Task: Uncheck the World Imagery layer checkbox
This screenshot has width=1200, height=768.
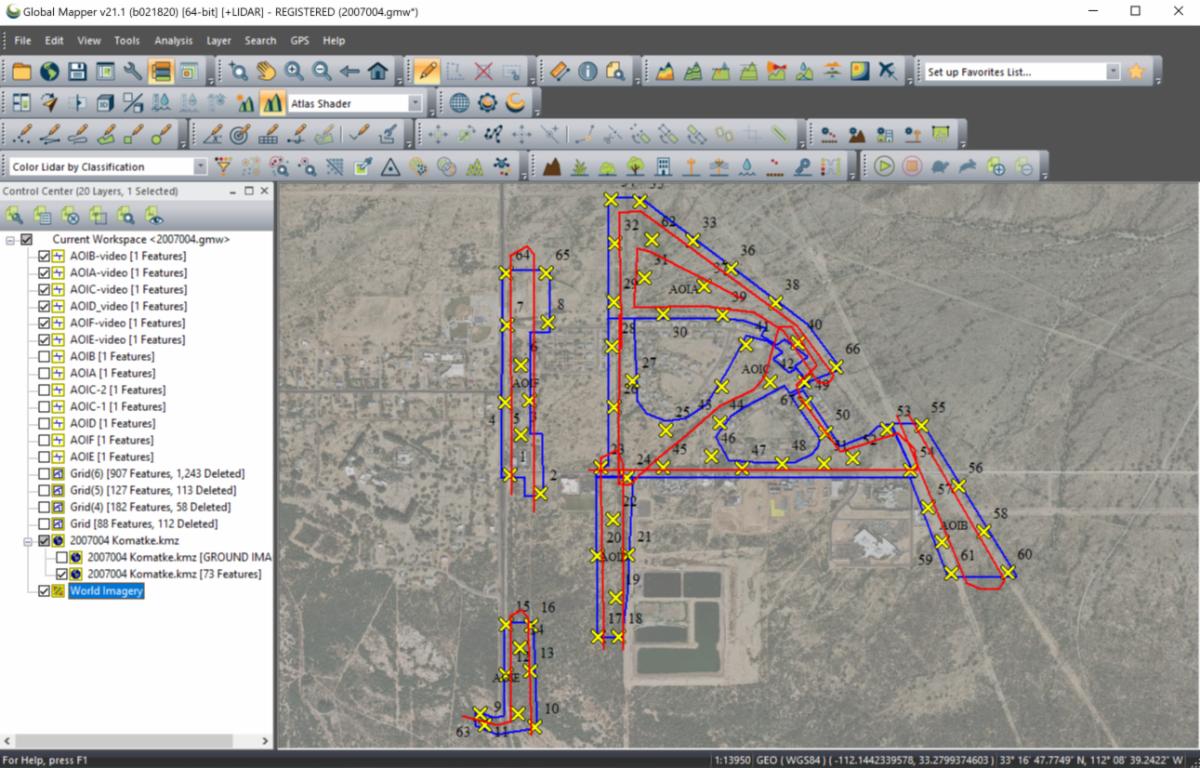Action: click(44, 591)
